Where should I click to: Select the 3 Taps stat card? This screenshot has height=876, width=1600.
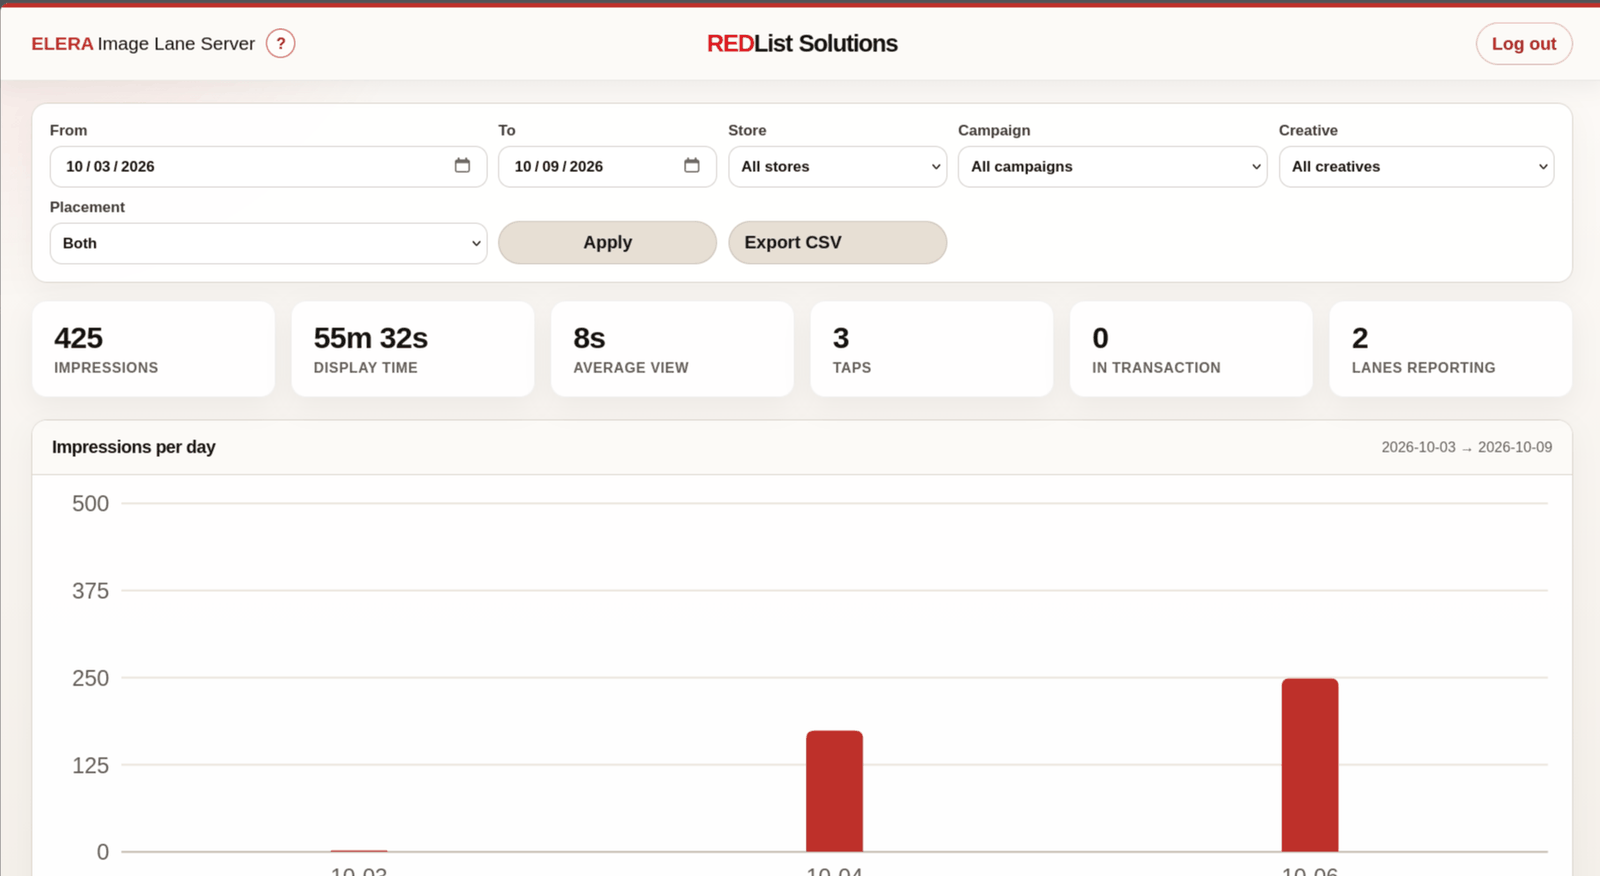click(x=932, y=349)
